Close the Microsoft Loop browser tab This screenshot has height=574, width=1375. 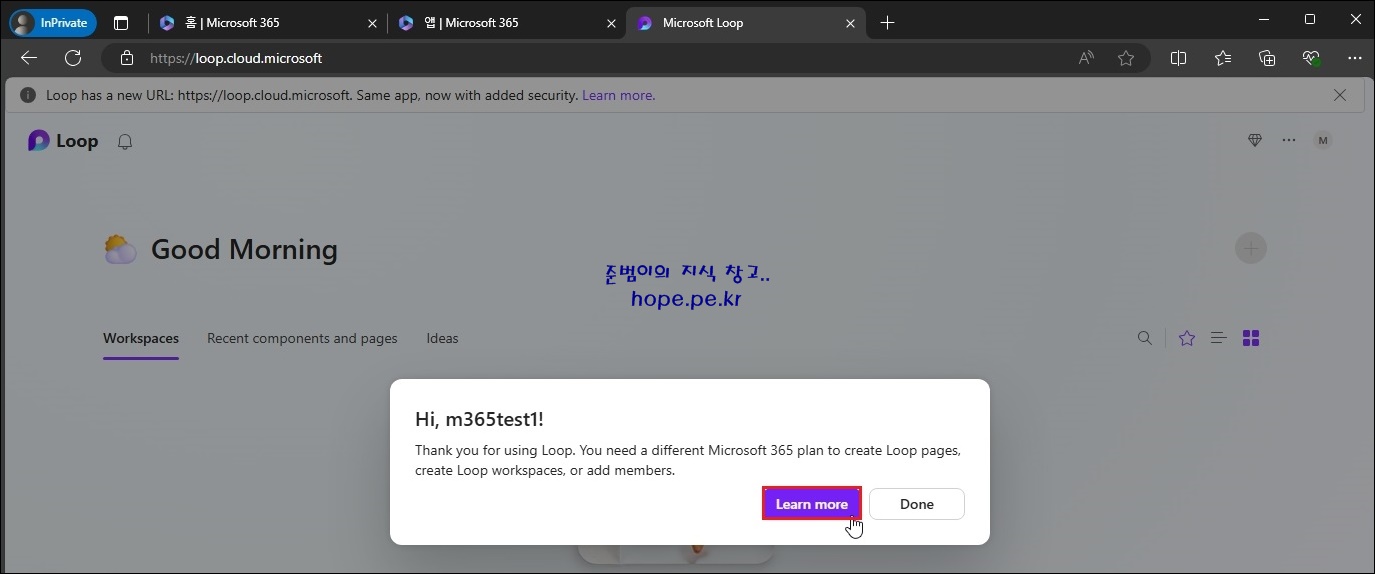click(x=851, y=23)
